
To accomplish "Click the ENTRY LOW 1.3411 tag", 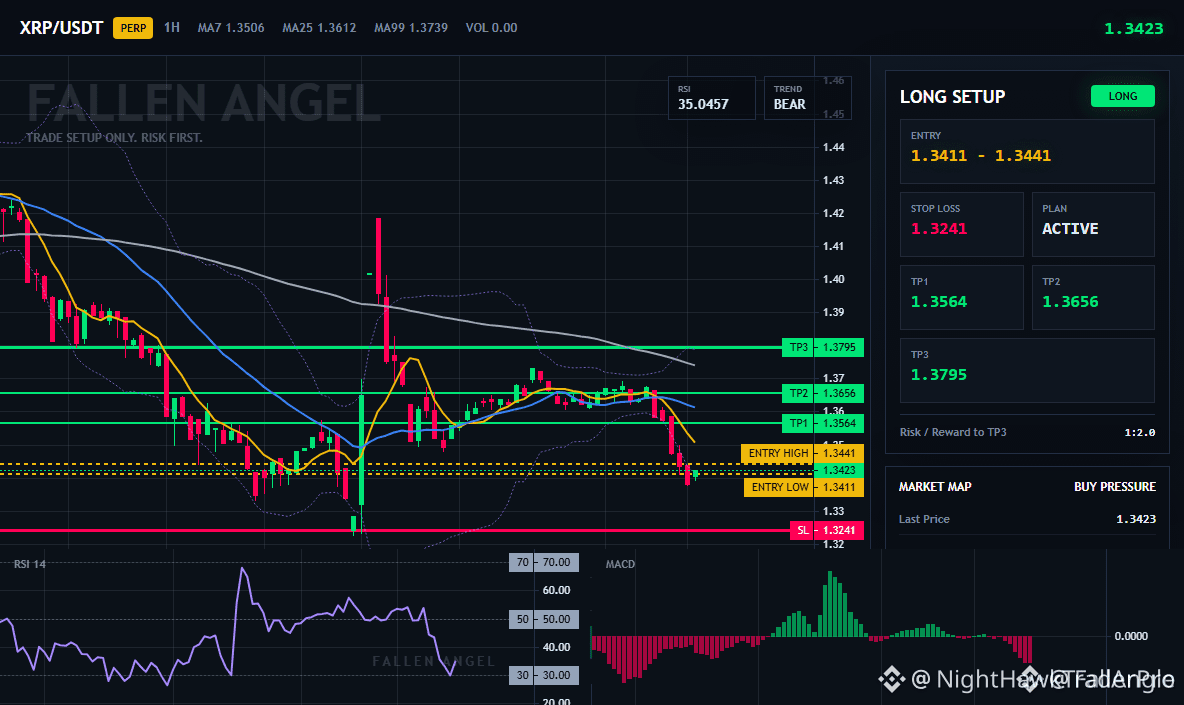I will 804,487.
